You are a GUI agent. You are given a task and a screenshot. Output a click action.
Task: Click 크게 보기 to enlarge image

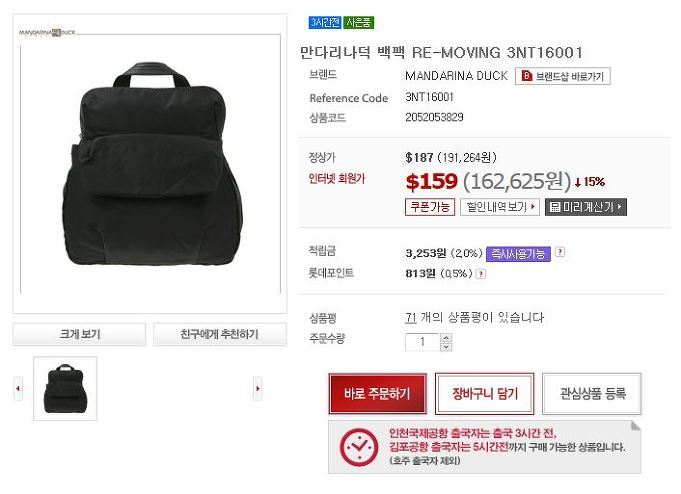pyautogui.click(x=79, y=334)
